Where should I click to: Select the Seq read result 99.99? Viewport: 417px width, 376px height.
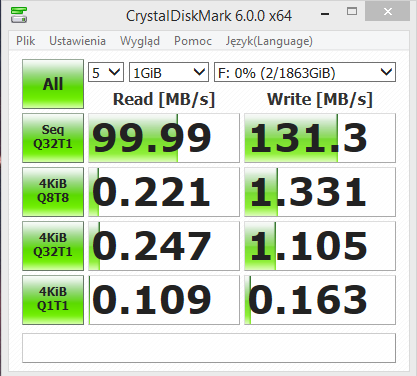[x=164, y=138]
